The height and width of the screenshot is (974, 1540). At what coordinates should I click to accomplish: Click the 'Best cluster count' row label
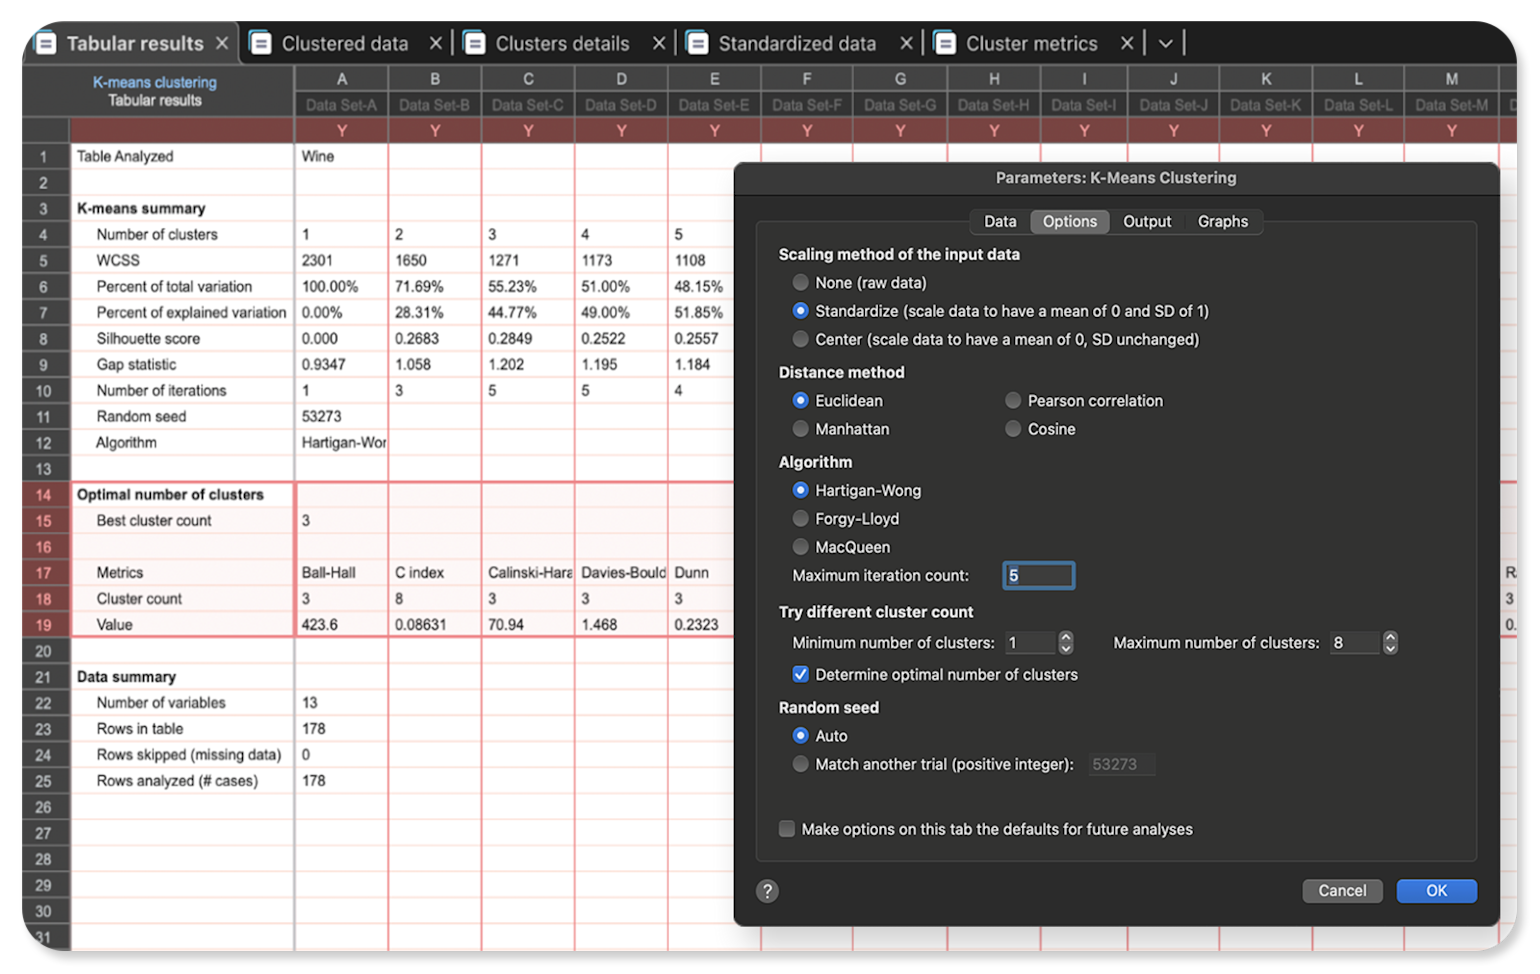[154, 521]
